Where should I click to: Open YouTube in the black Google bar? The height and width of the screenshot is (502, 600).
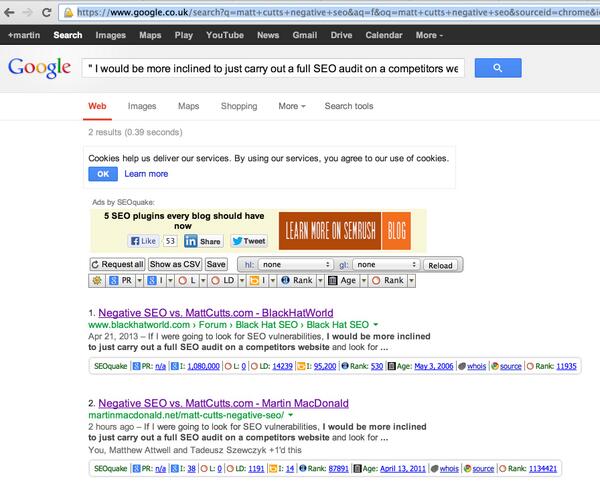pyautogui.click(x=225, y=35)
